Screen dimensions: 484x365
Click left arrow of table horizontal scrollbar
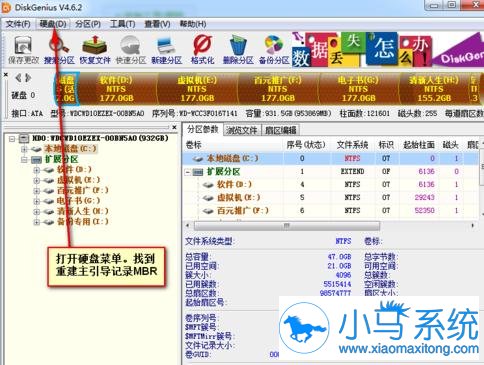click(x=188, y=226)
